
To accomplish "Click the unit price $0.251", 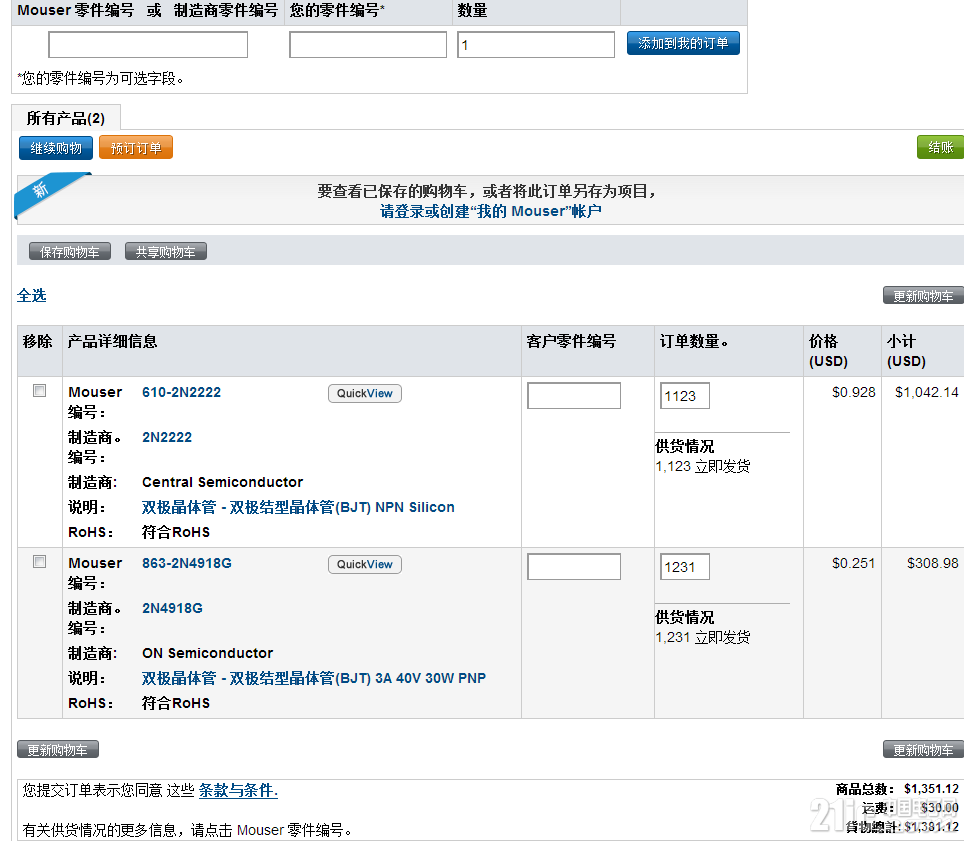I will (x=853, y=563).
